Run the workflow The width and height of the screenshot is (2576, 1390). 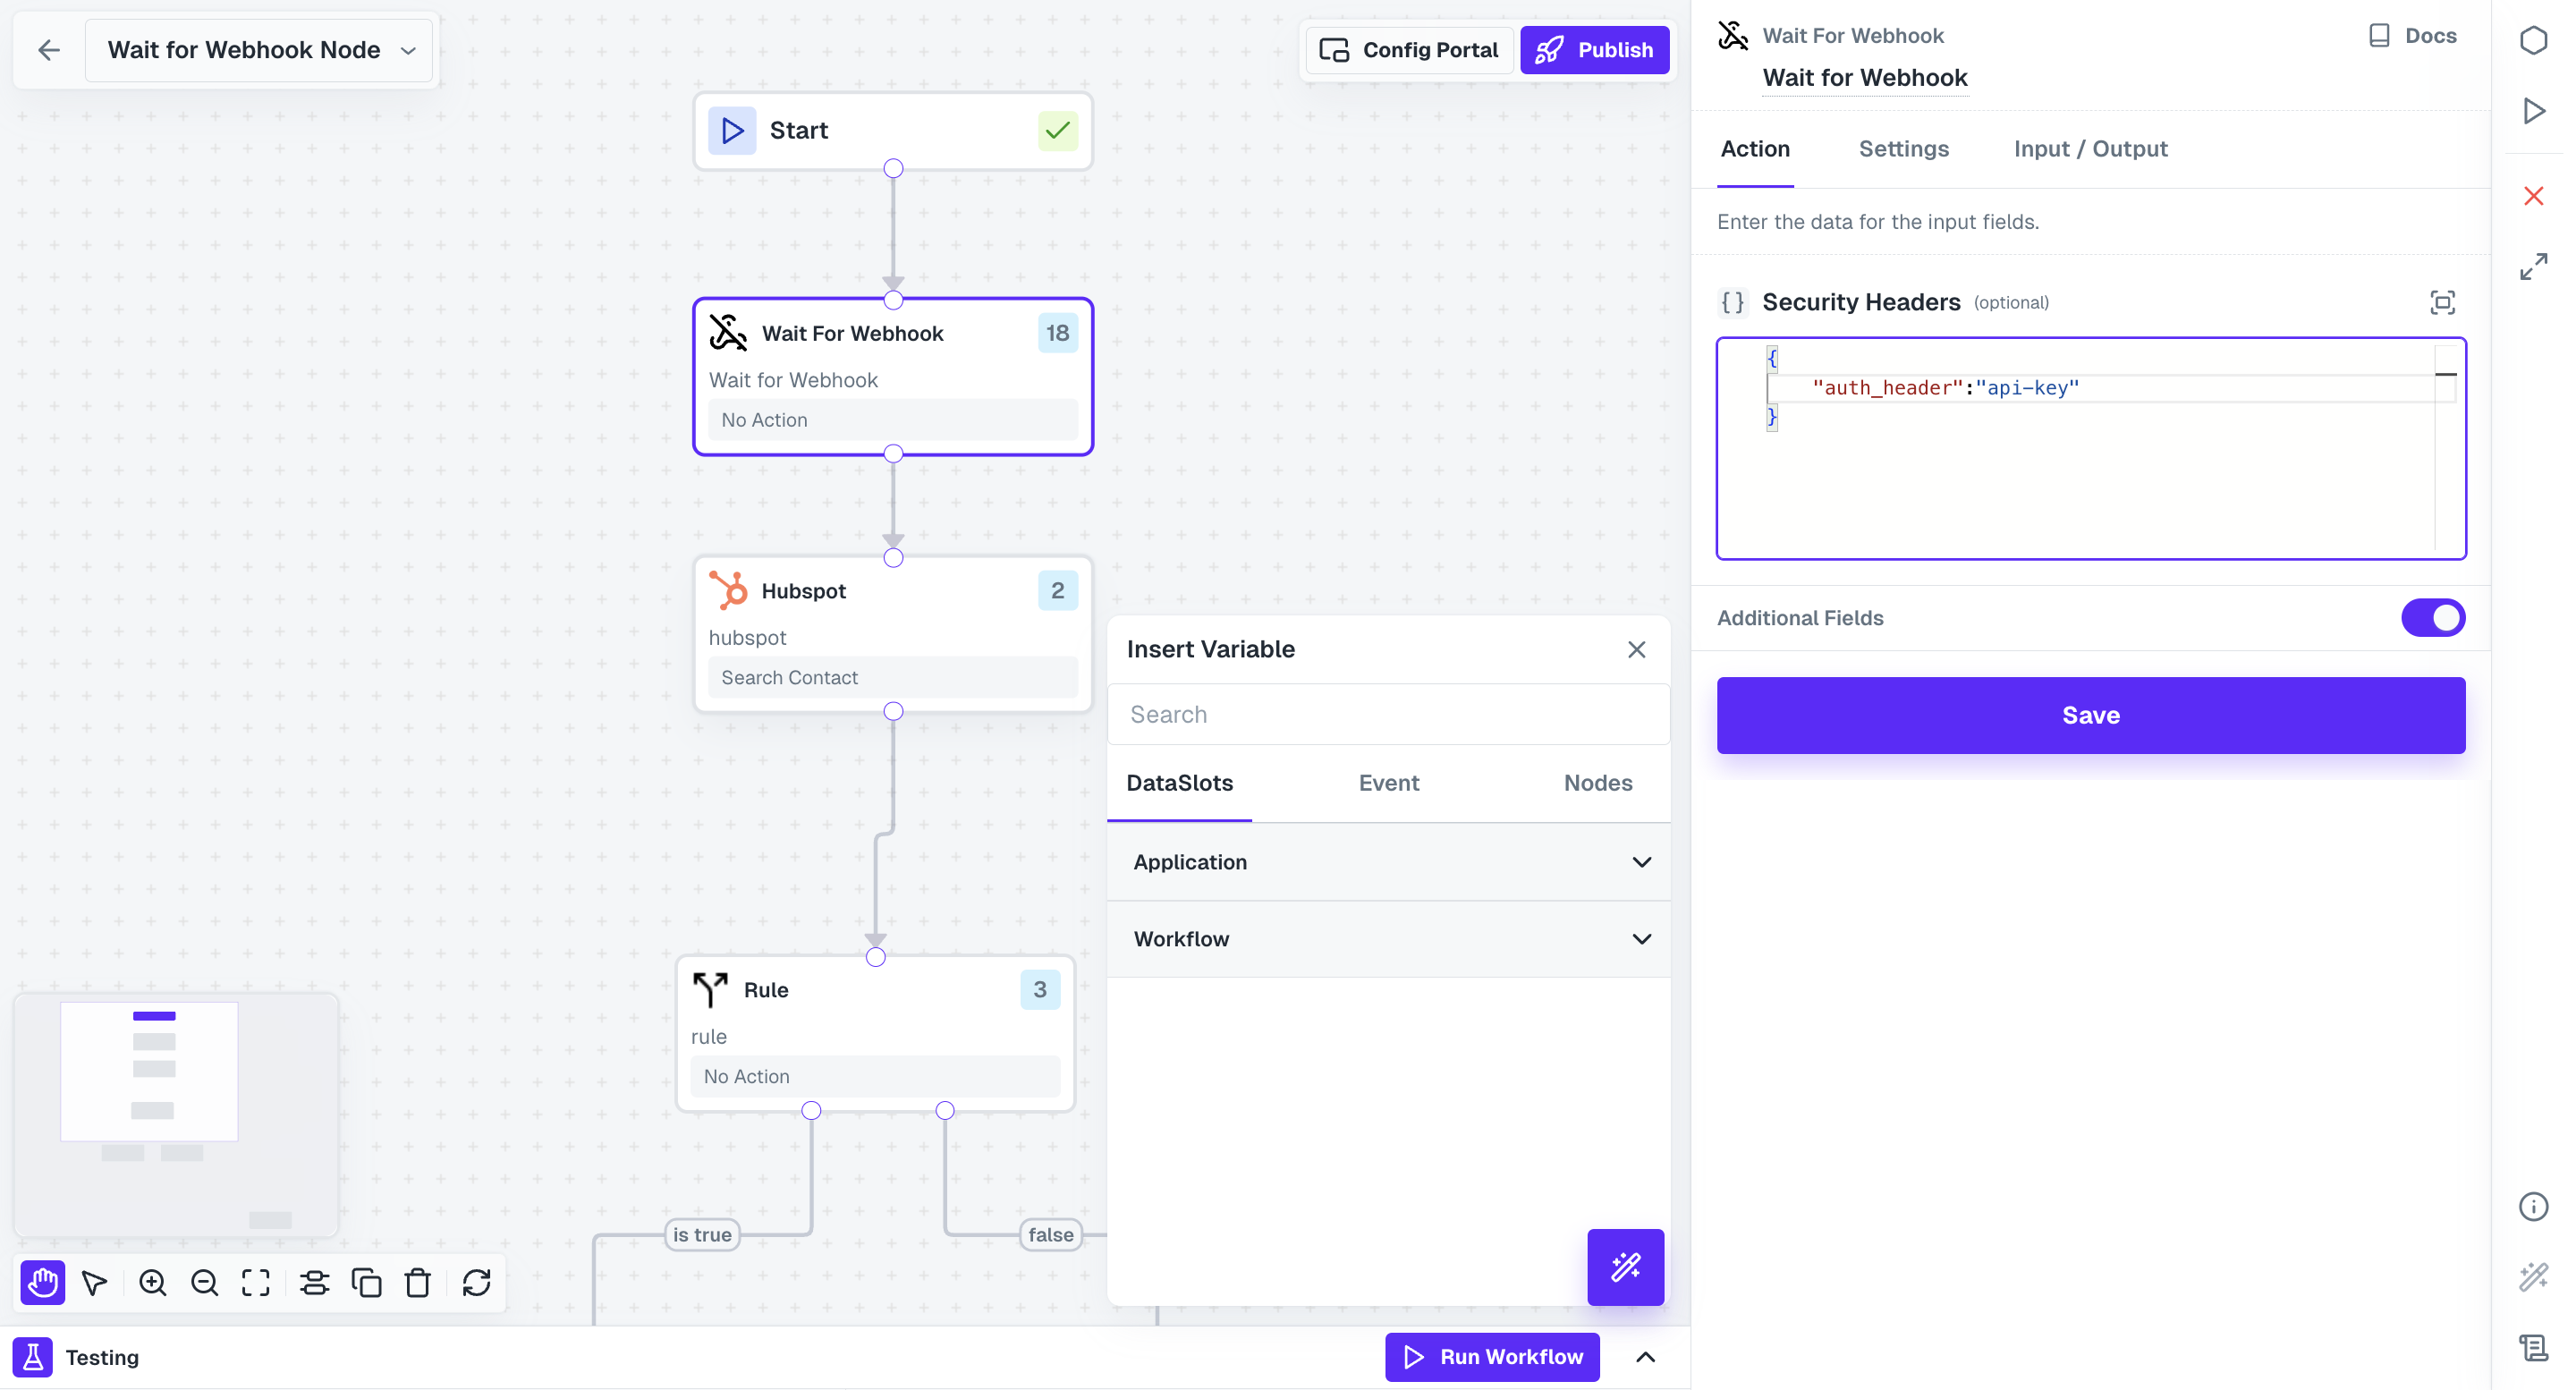[1491, 1357]
